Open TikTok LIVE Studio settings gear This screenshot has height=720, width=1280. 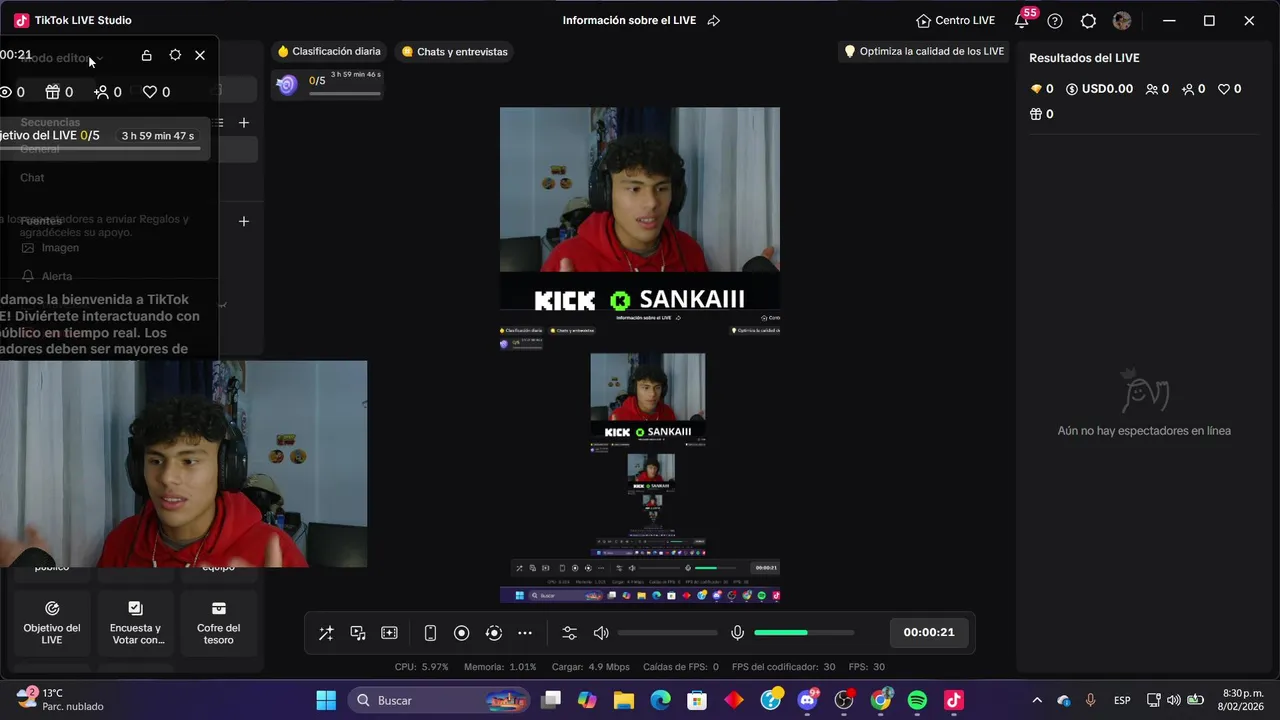tap(1089, 21)
